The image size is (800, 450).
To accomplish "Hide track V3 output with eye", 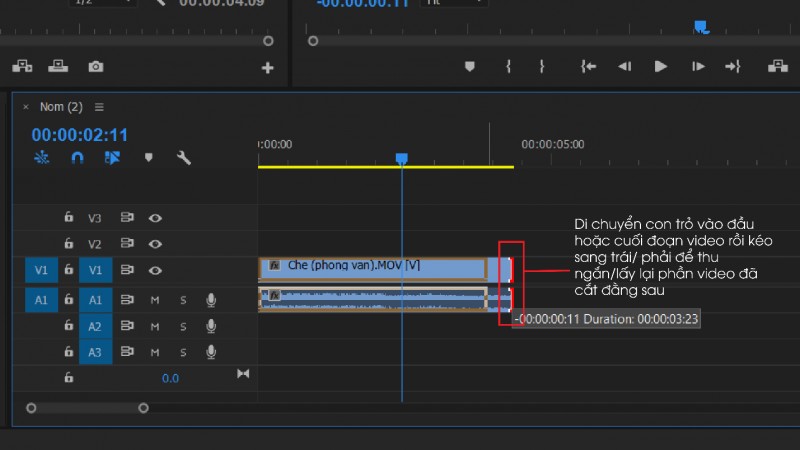I will 155,218.
